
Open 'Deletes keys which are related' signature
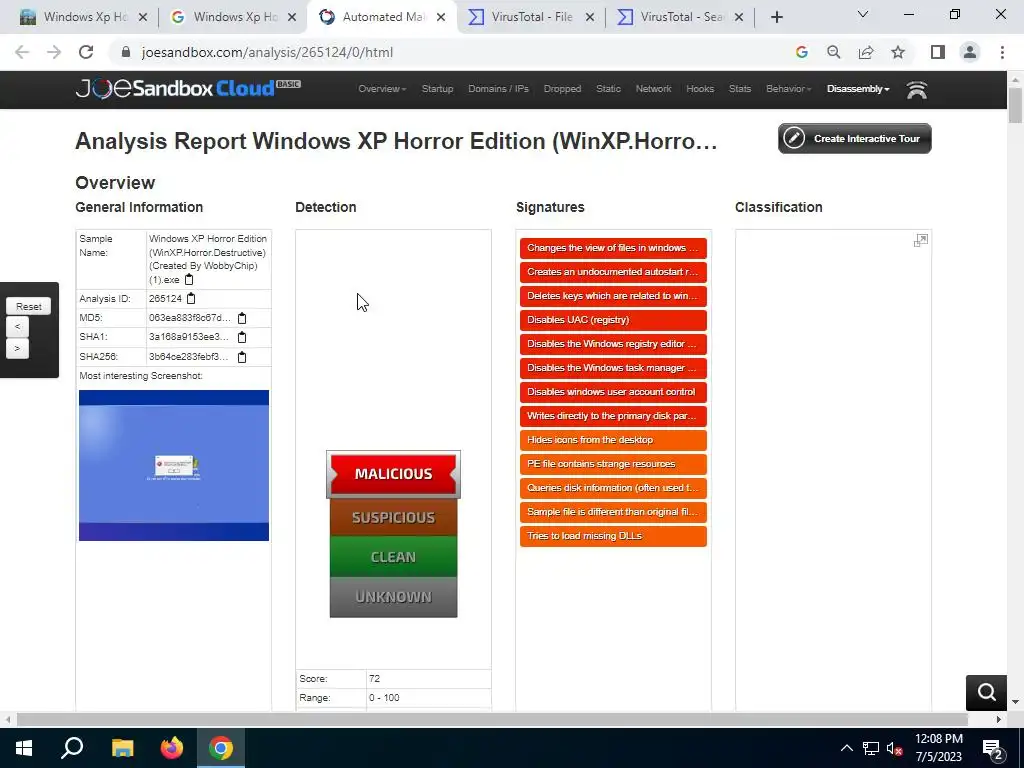[x=613, y=296]
